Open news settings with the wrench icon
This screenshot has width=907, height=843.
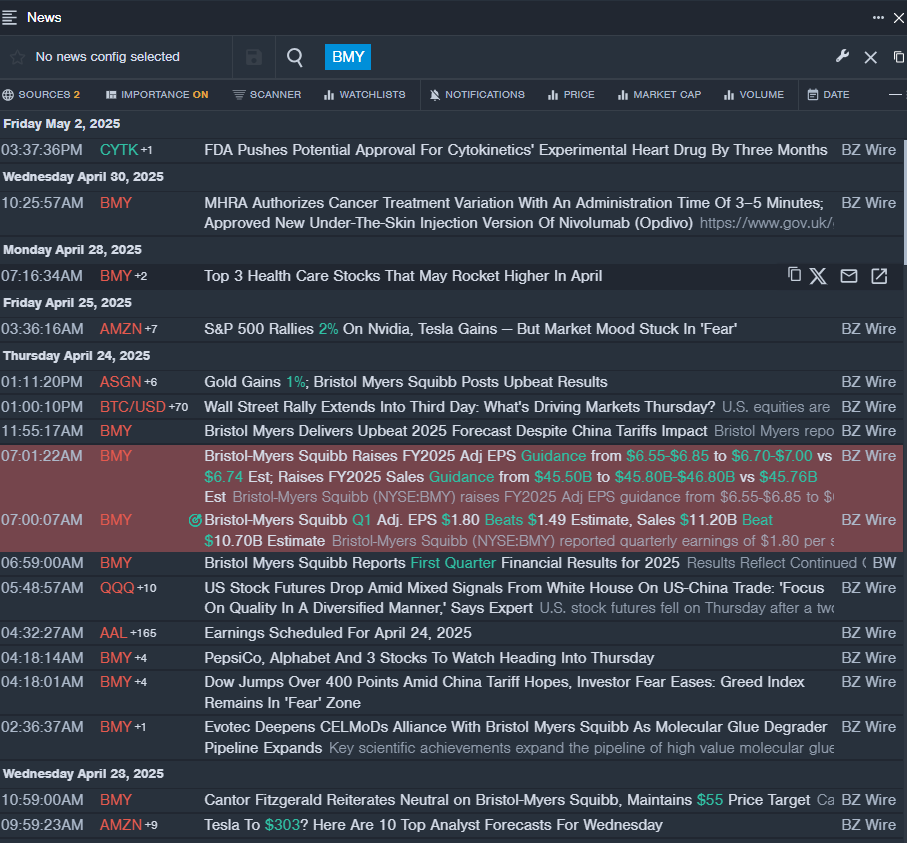842,56
